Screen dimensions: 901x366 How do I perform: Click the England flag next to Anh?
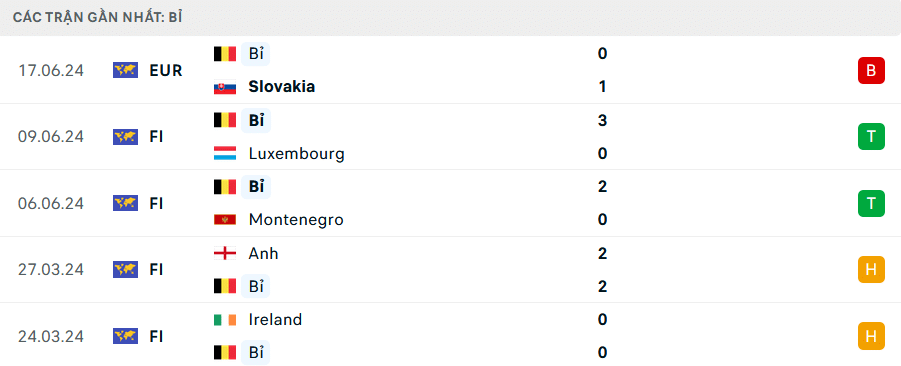(225, 253)
